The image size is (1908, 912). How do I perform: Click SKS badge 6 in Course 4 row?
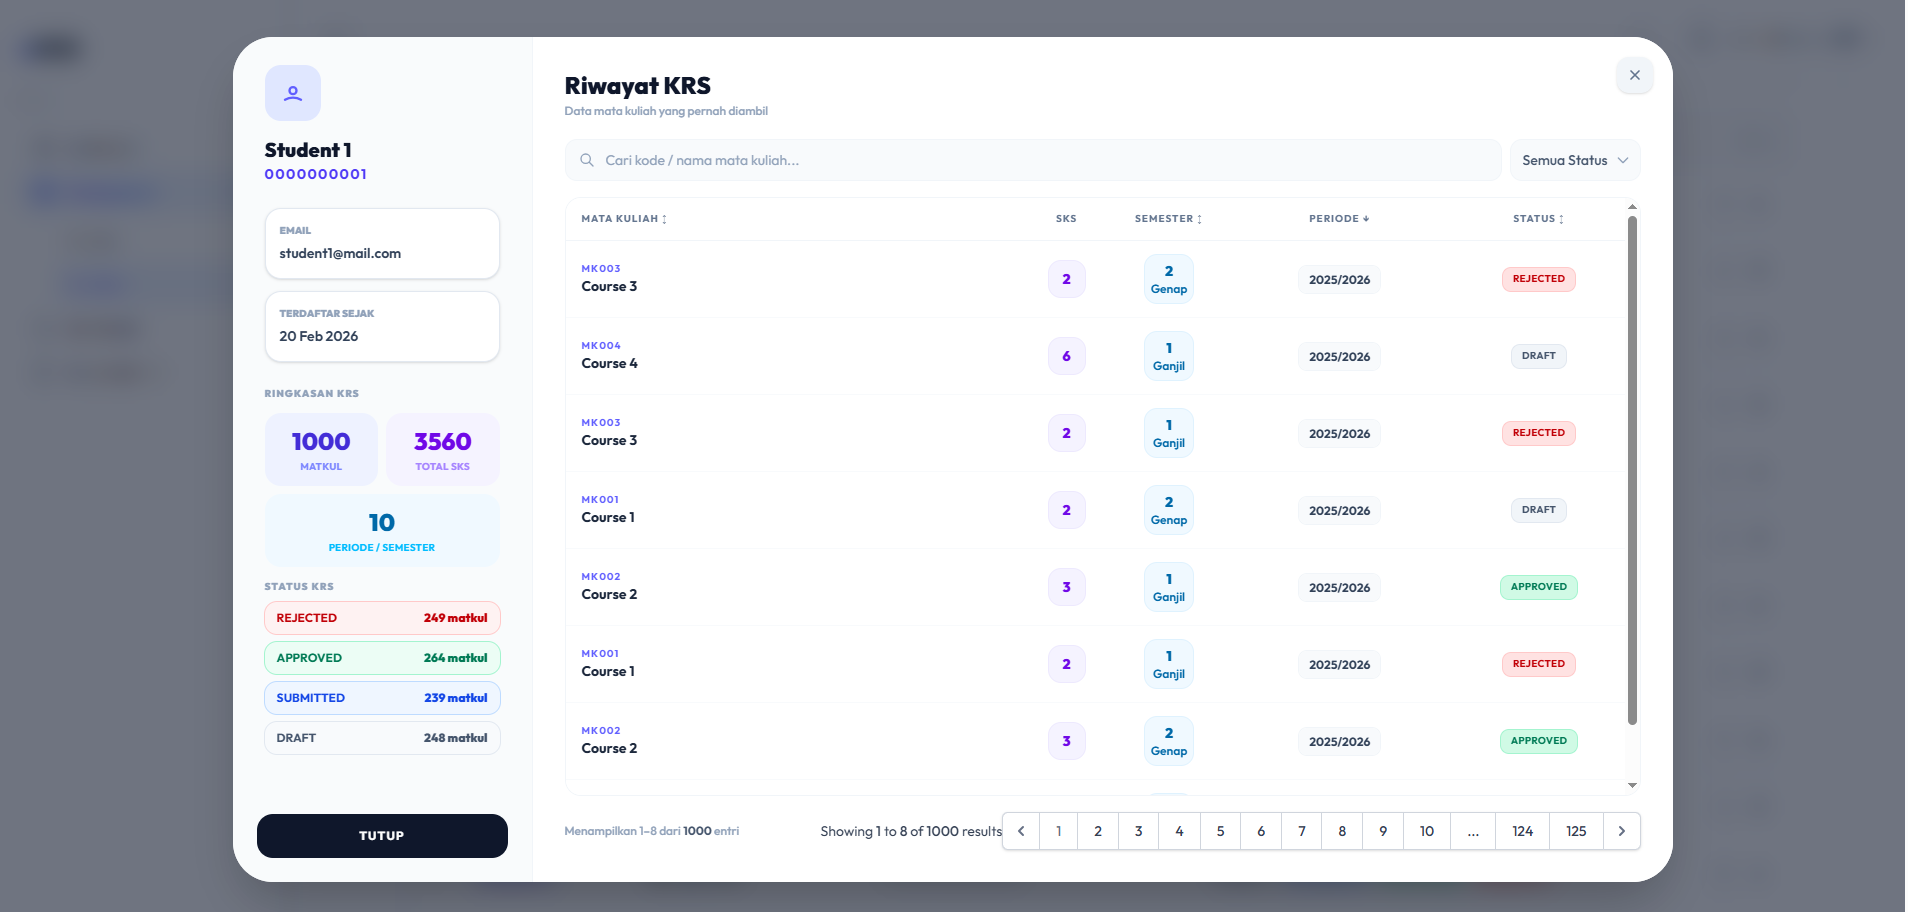coord(1066,356)
